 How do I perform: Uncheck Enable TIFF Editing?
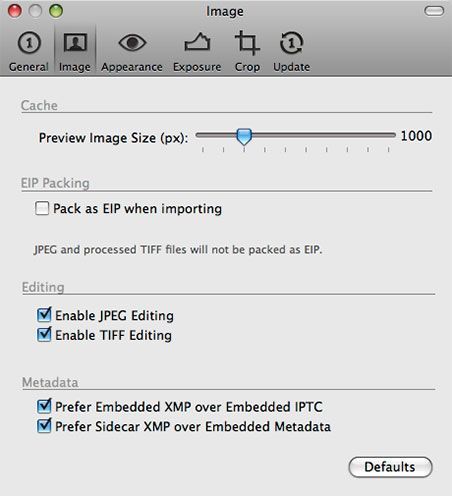click(x=44, y=335)
